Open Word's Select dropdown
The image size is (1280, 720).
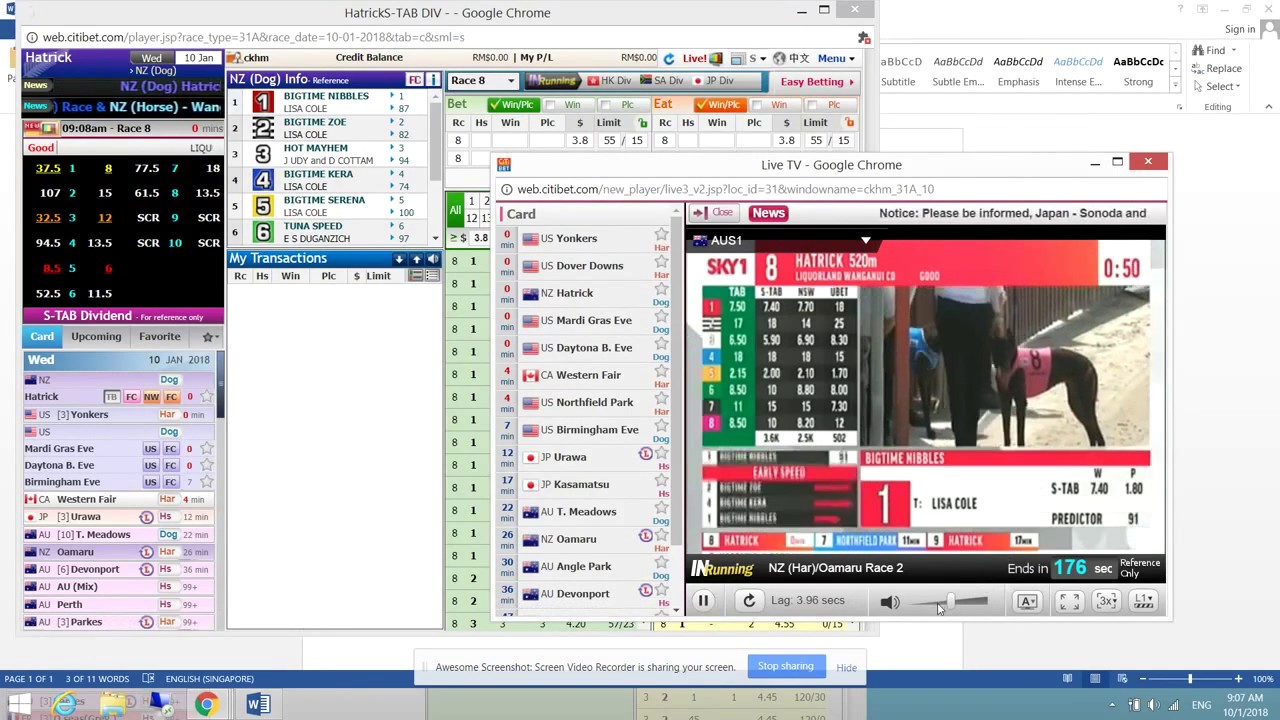(1223, 86)
